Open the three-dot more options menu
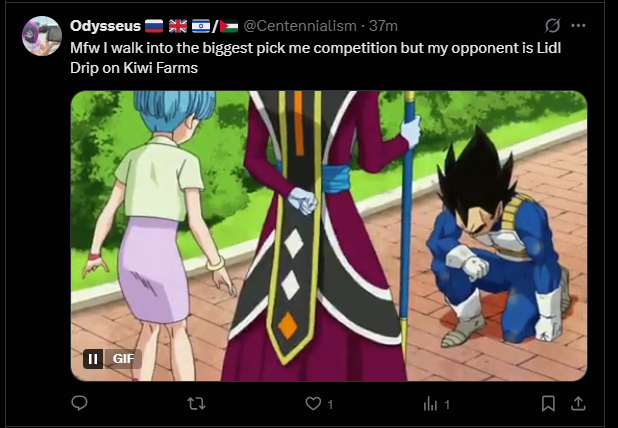 coord(578,26)
